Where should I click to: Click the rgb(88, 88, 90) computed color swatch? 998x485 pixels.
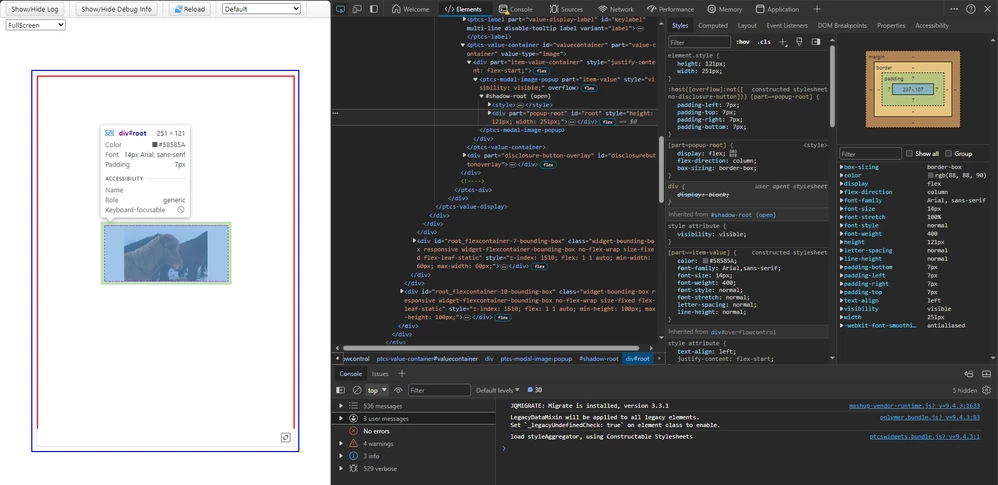click(930, 175)
